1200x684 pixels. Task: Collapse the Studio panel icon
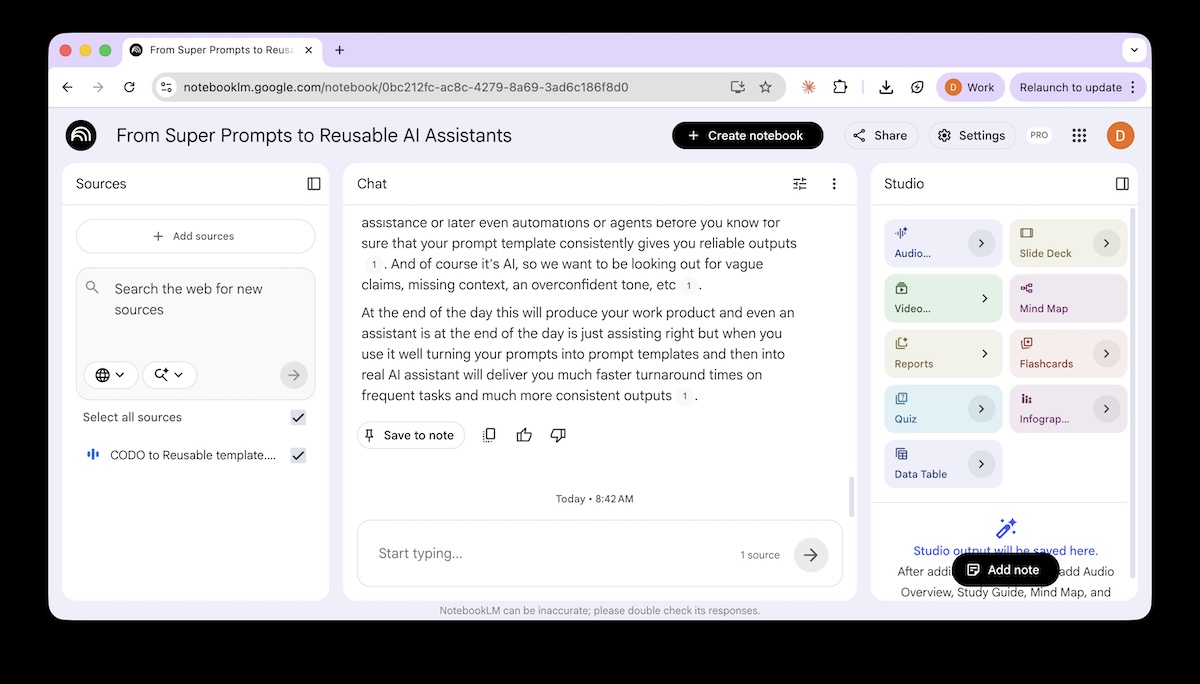(x=1122, y=184)
